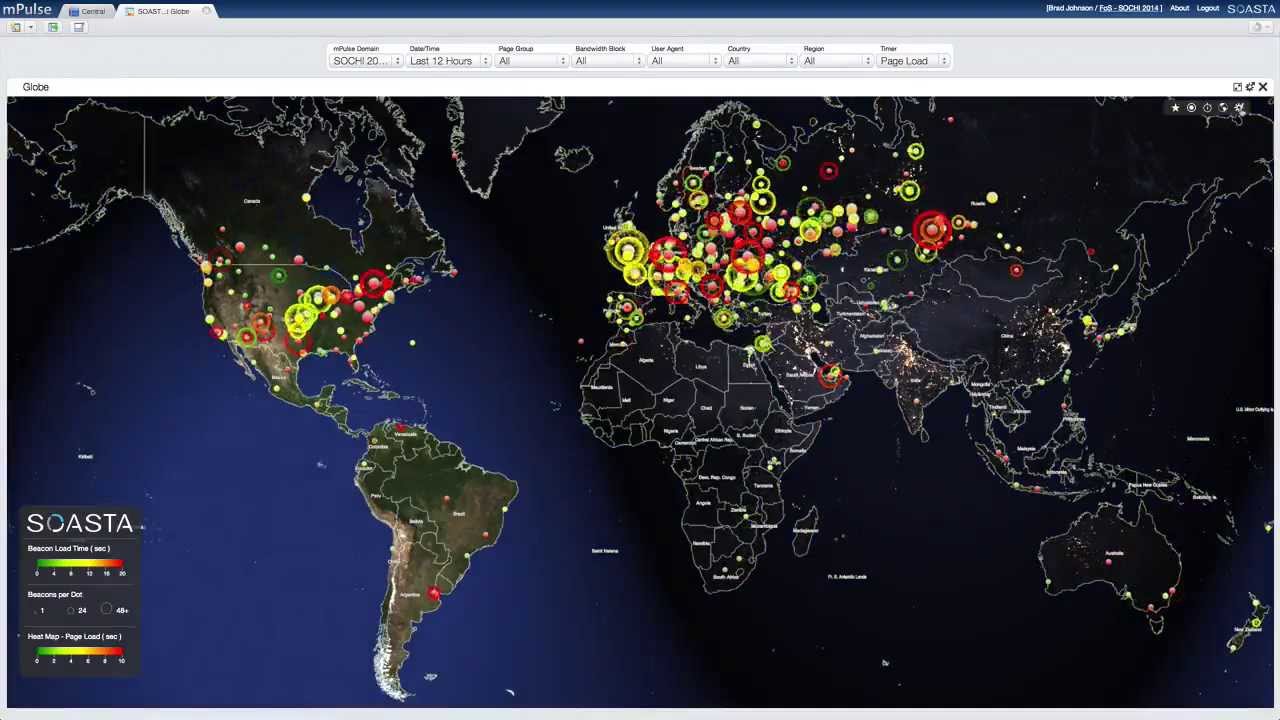1280x720 pixels.
Task: Click the Logout link
Action: coord(1208,8)
